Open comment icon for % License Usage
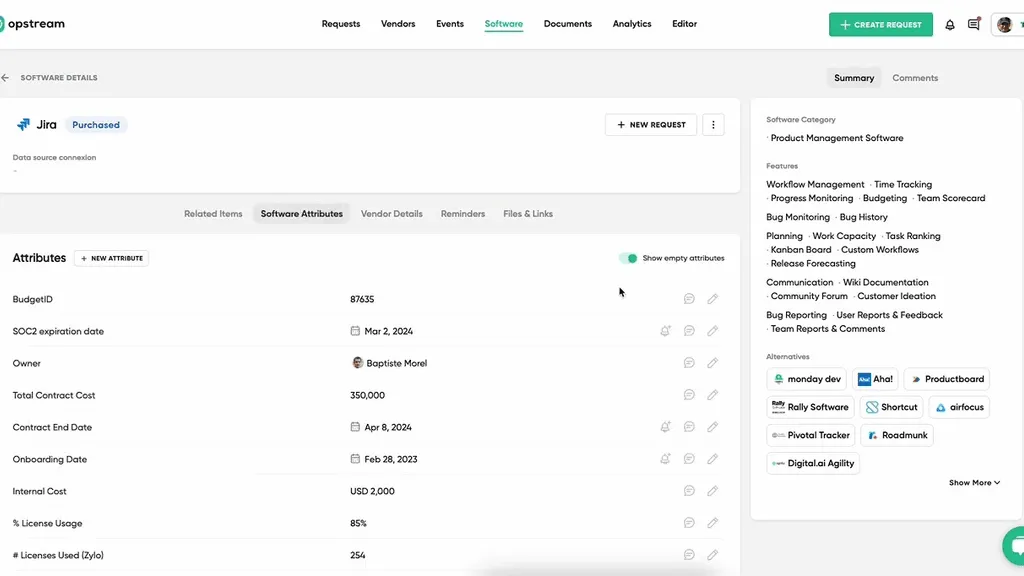Image resolution: width=1024 pixels, height=576 pixels. point(689,523)
